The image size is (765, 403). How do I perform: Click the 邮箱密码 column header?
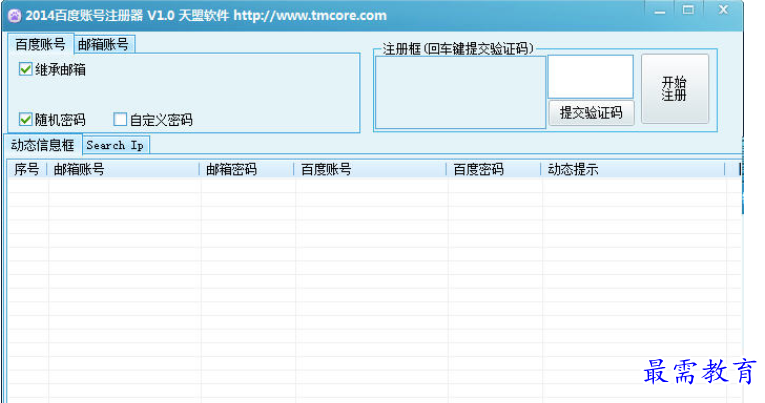tap(246, 169)
